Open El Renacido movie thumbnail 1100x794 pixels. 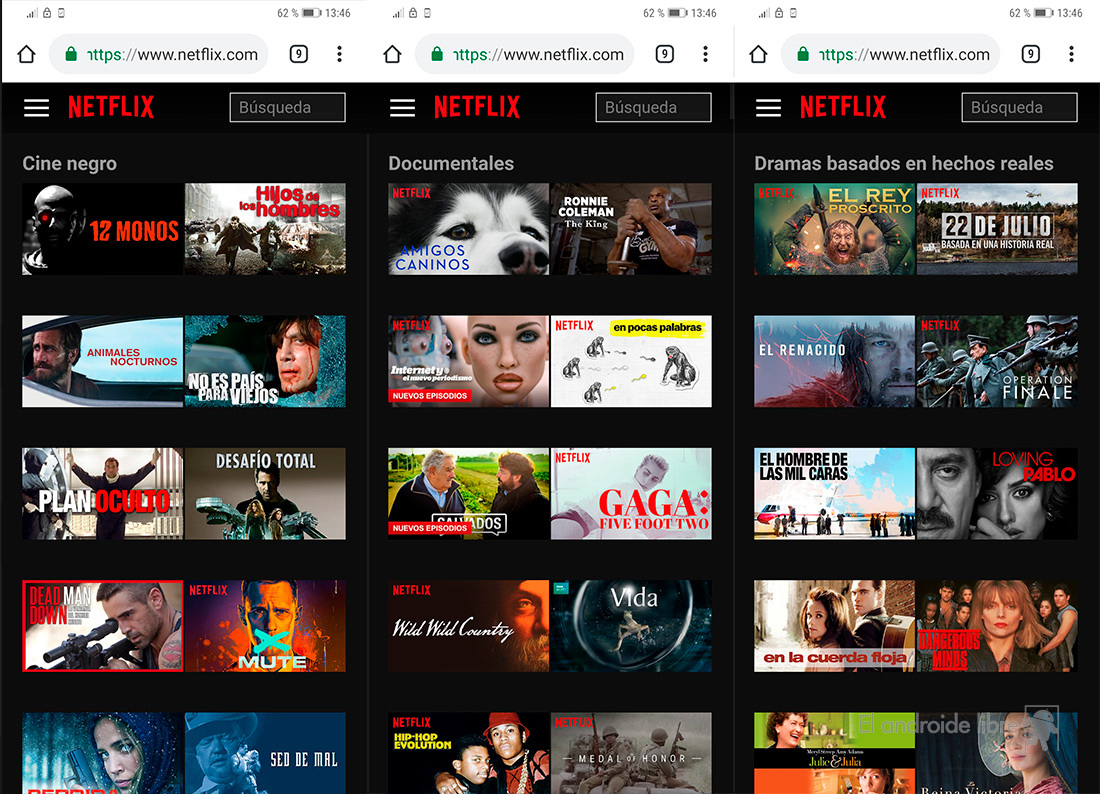tap(834, 361)
